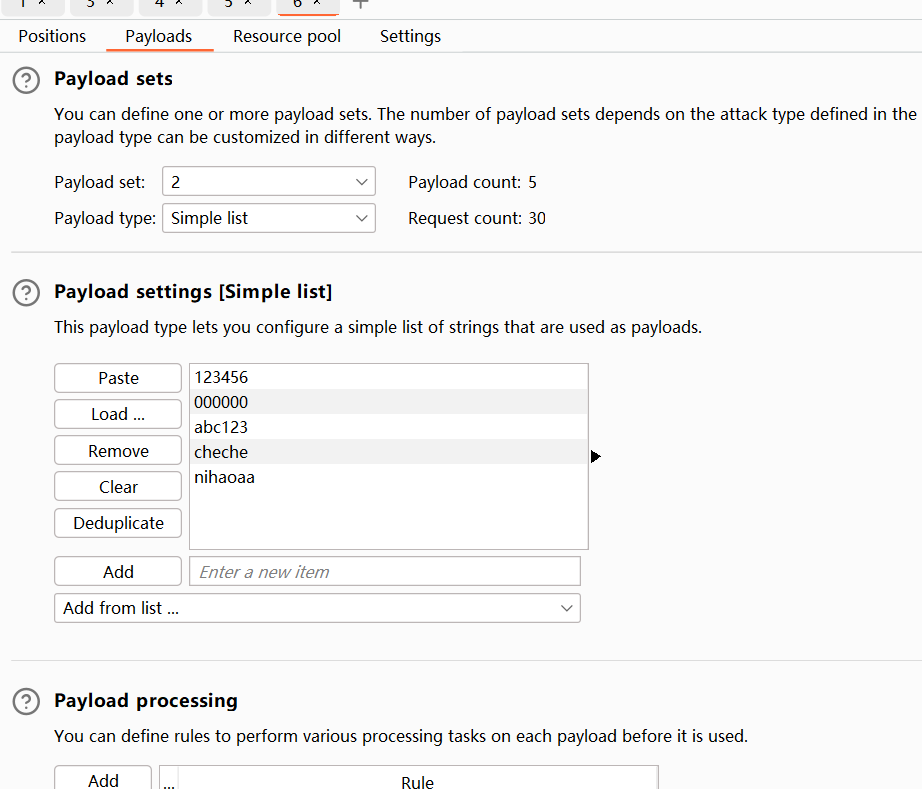The image size is (922, 789).
Task: Select payload cheche in list
Action: click(x=388, y=452)
